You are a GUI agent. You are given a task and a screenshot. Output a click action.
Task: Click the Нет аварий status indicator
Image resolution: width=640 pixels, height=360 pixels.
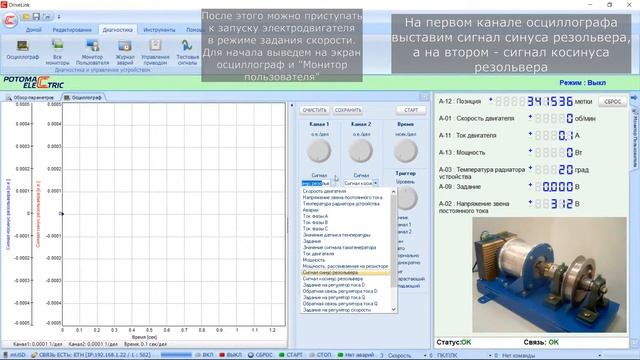tap(356, 355)
